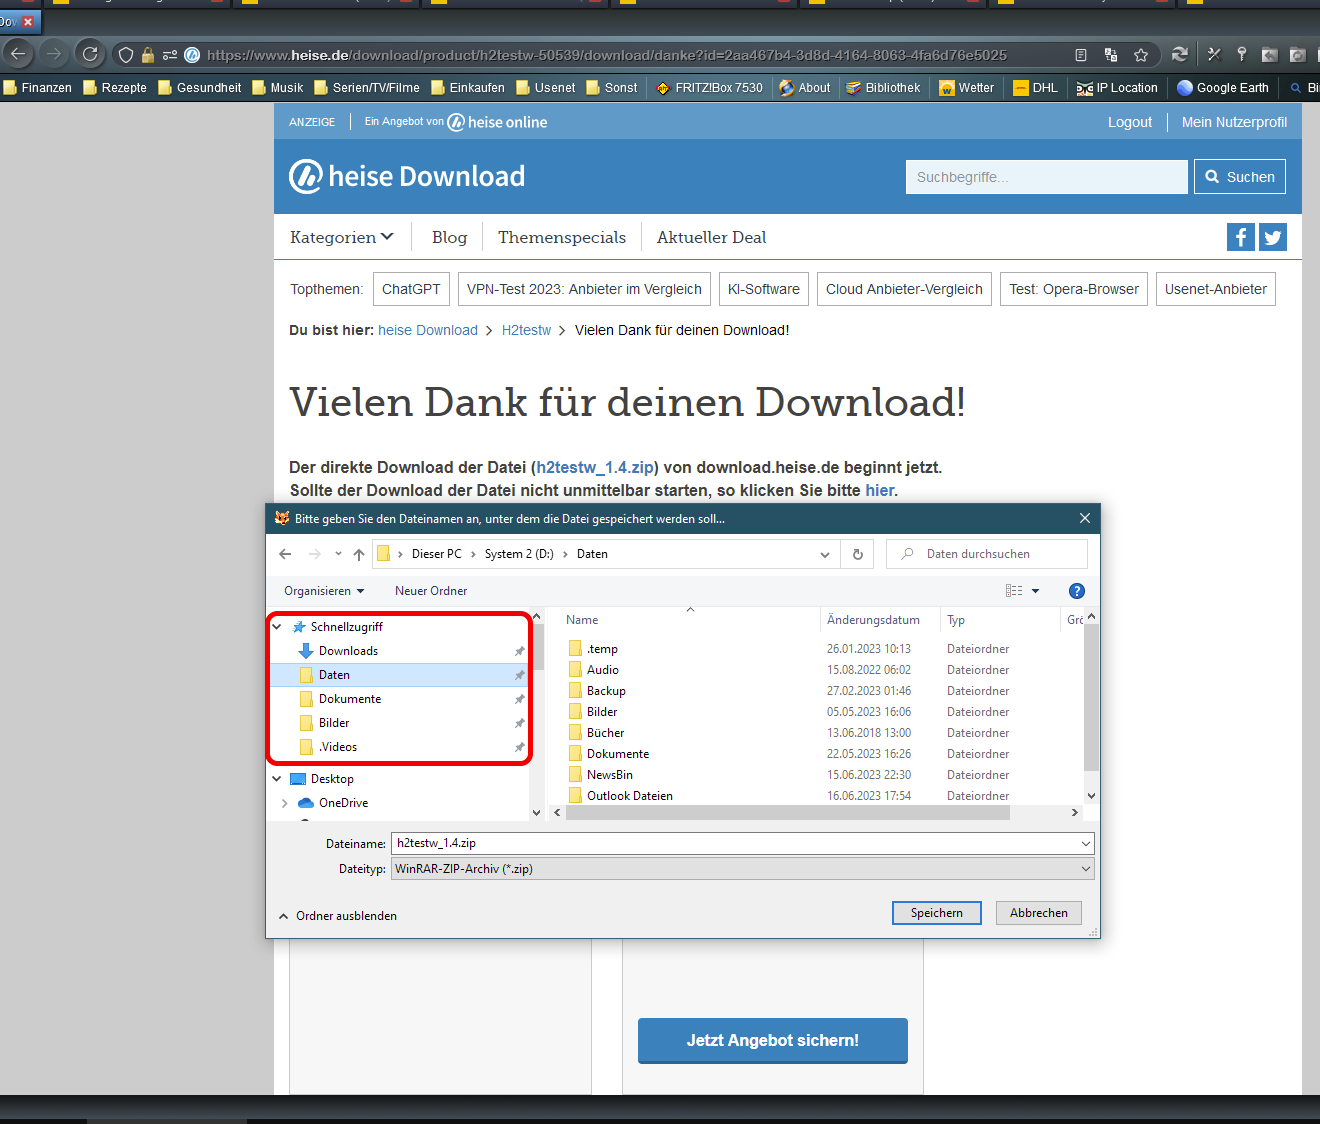Collapse the Desktop tree node
The width and height of the screenshot is (1320, 1124).
[277, 779]
